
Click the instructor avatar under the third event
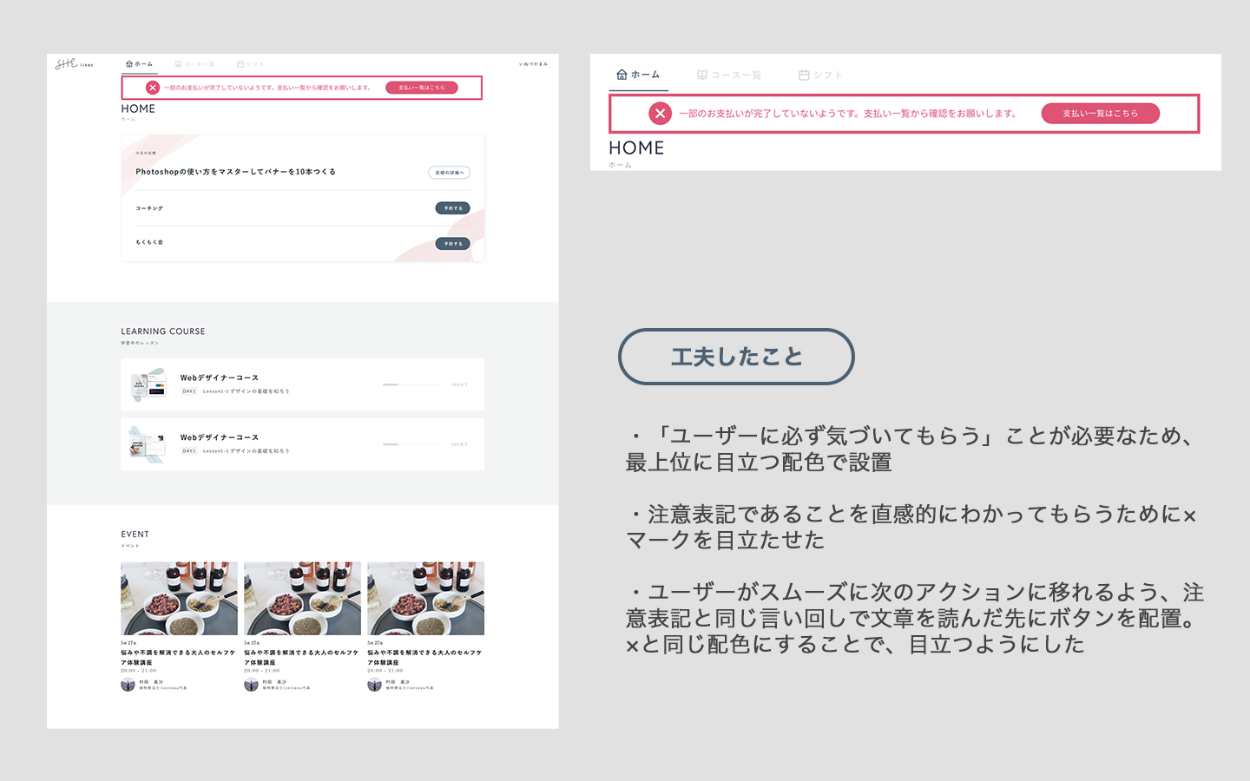point(374,684)
